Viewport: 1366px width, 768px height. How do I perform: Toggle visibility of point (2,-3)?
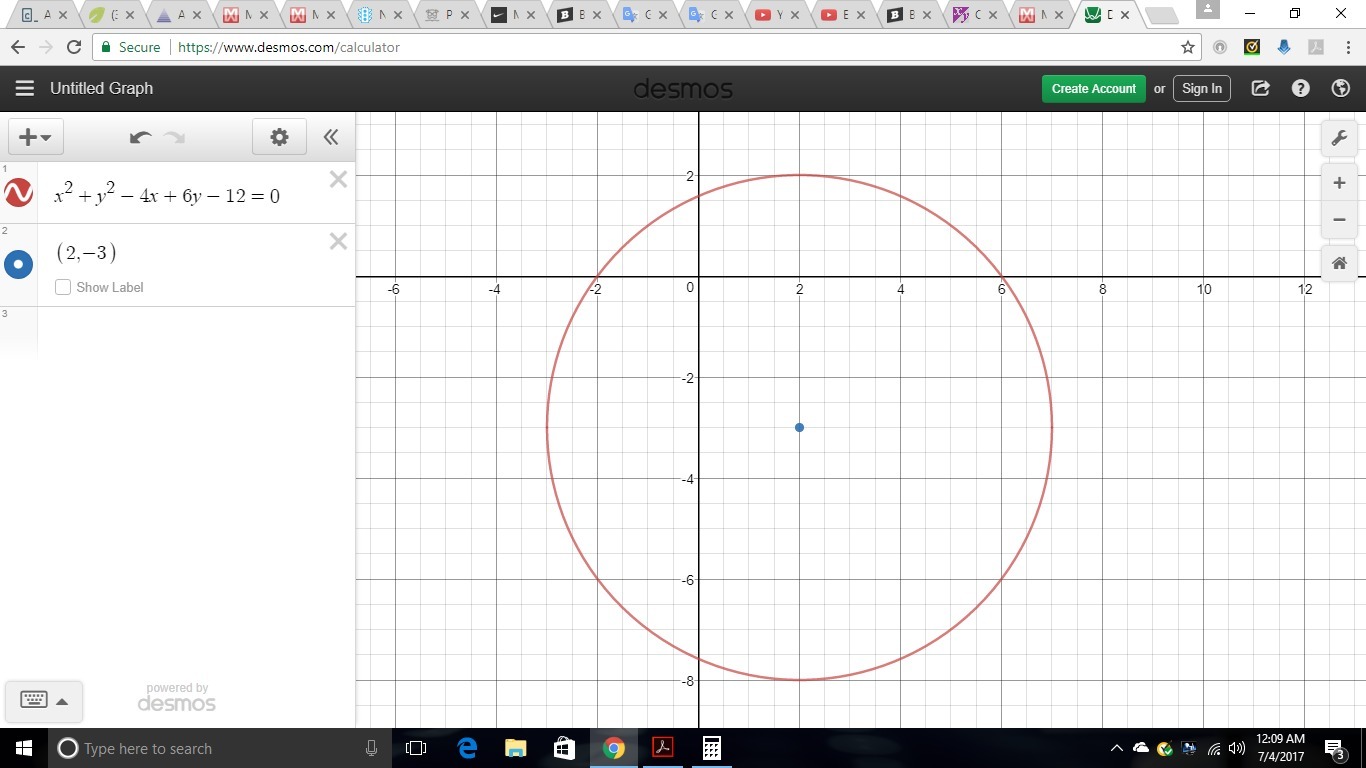click(18, 265)
